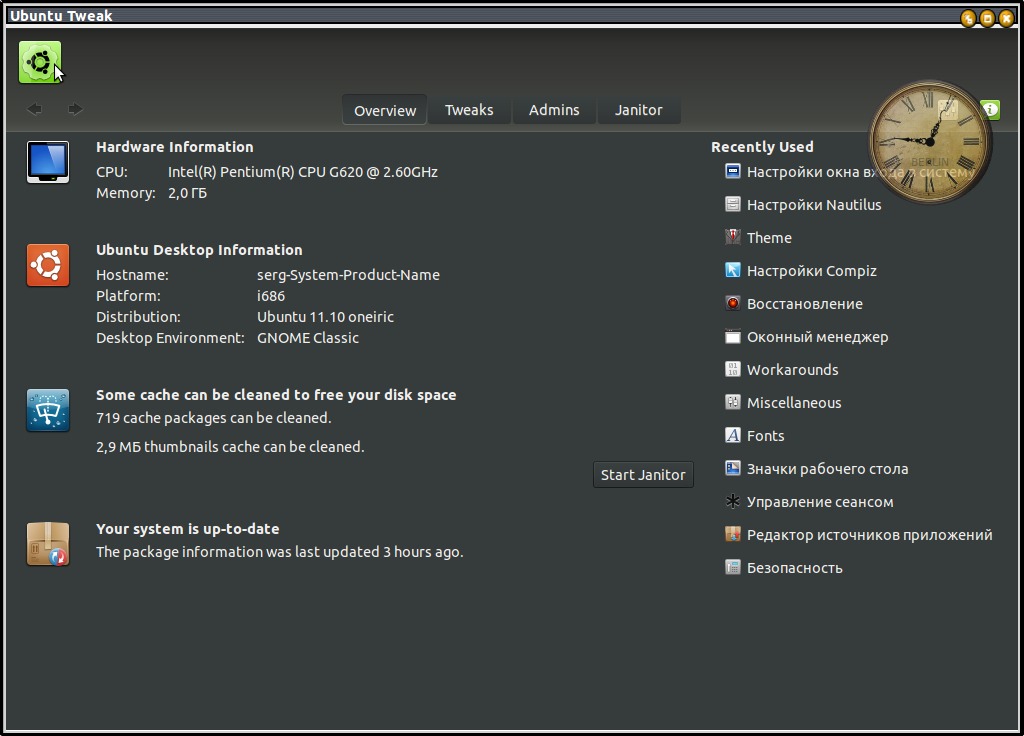
Task: Close the Ubuntu Tweak window
Action: tap(1006, 18)
